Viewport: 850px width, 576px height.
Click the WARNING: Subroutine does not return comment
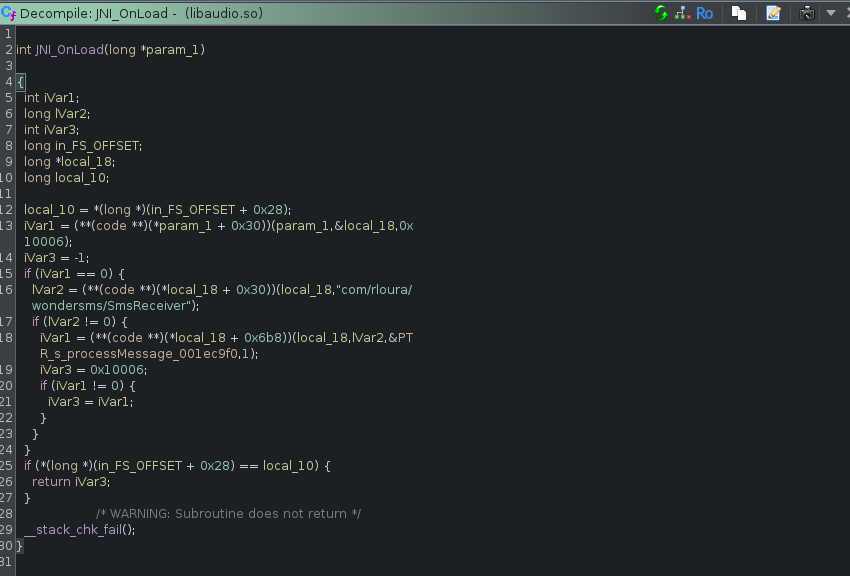click(x=228, y=514)
